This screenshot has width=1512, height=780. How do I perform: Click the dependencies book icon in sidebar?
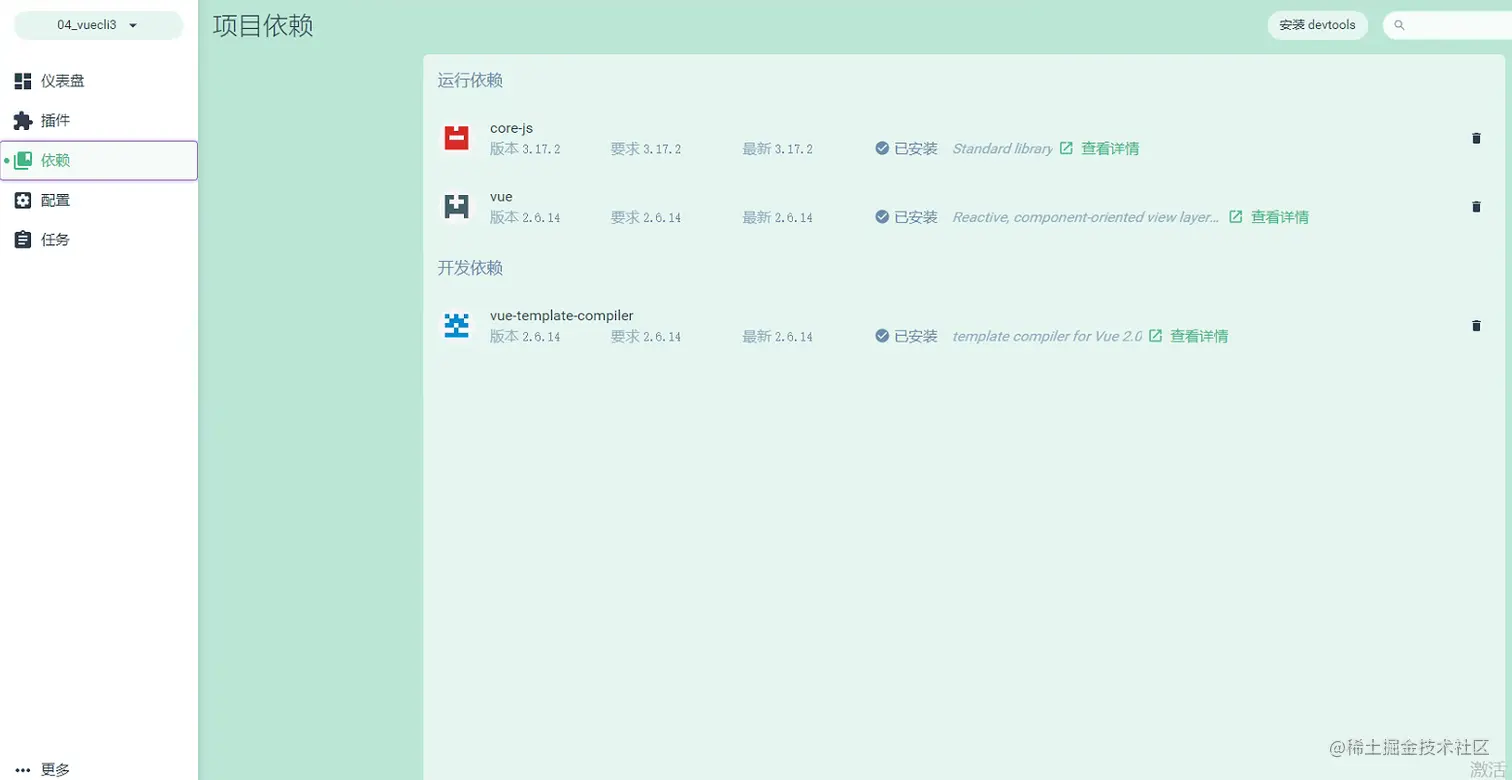click(23, 160)
